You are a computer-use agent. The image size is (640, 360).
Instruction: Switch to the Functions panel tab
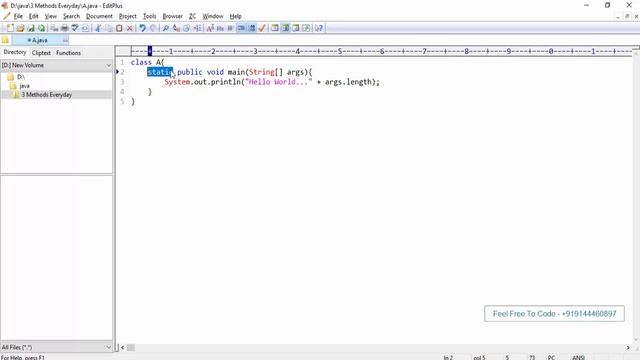tap(68, 53)
